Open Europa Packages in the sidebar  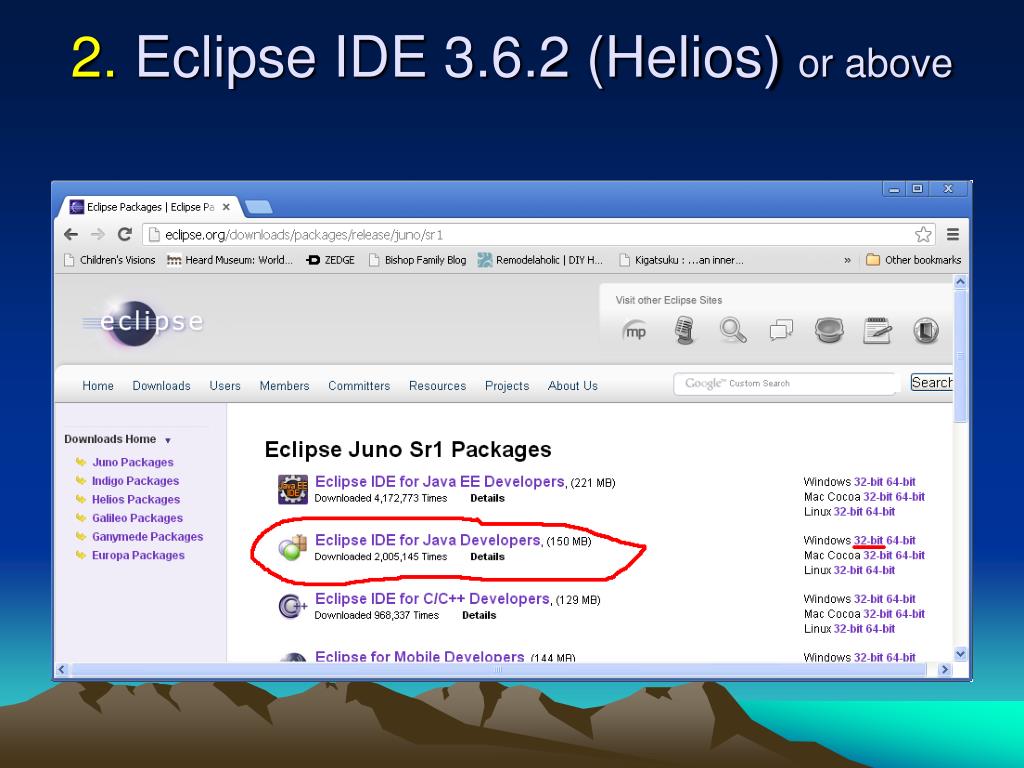138,555
